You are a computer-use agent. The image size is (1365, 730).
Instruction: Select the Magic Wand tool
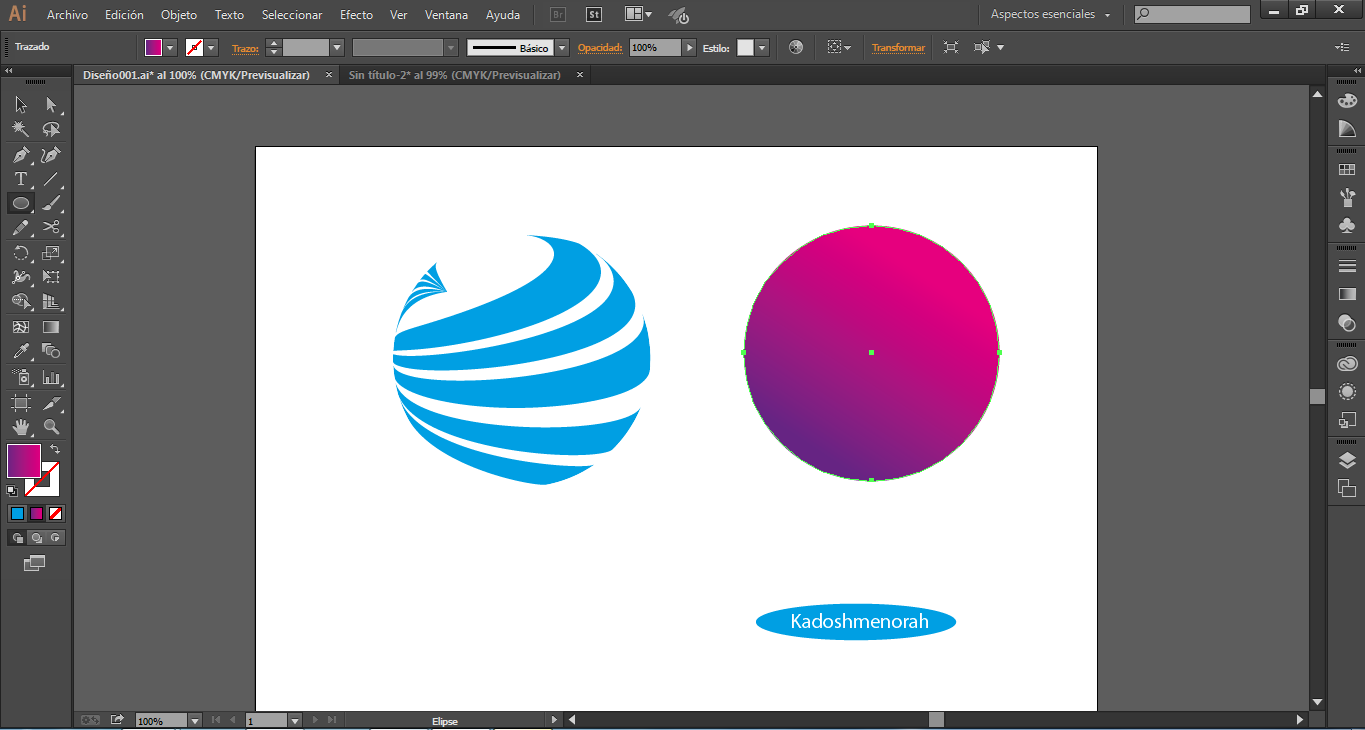[x=21, y=129]
